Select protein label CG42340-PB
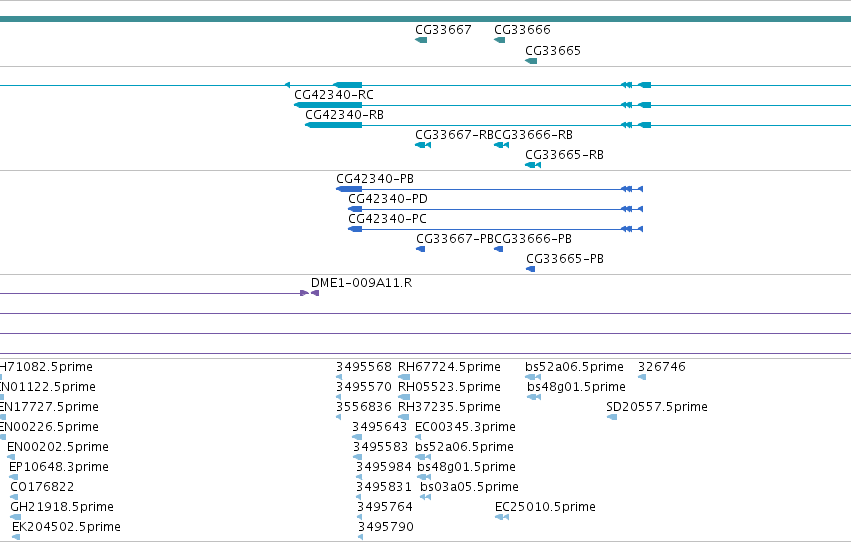Image resolution: width=851 pixels, height=542 pixels. coord(375,179)
